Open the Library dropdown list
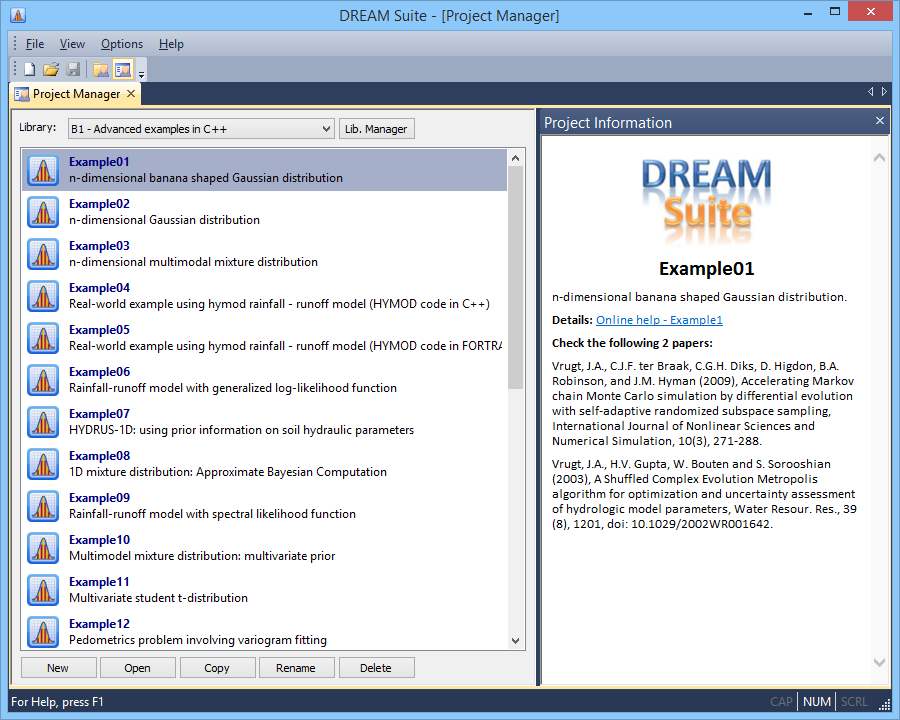The height and width of the screenshot is (720, 900). [x=201, y=129]
